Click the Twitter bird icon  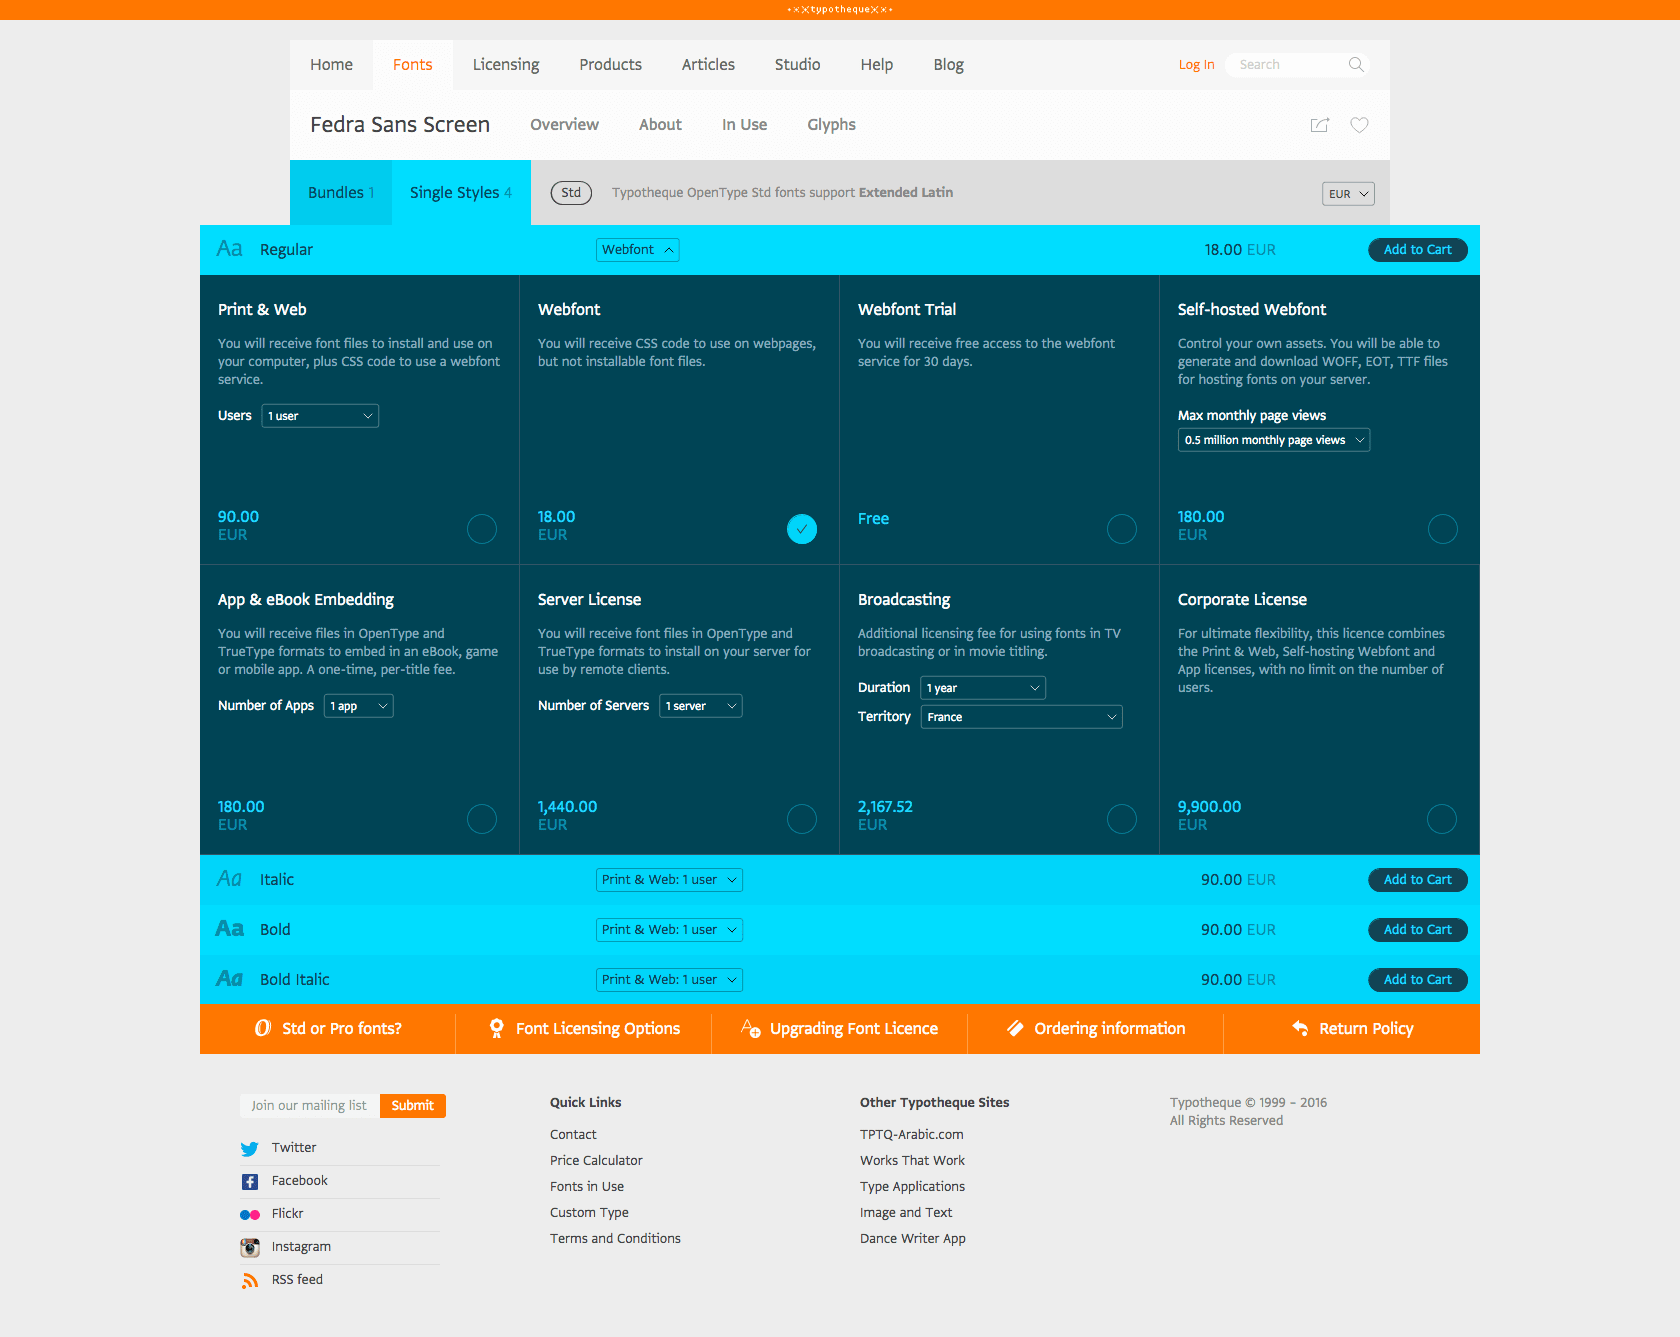click(250, 1148)
